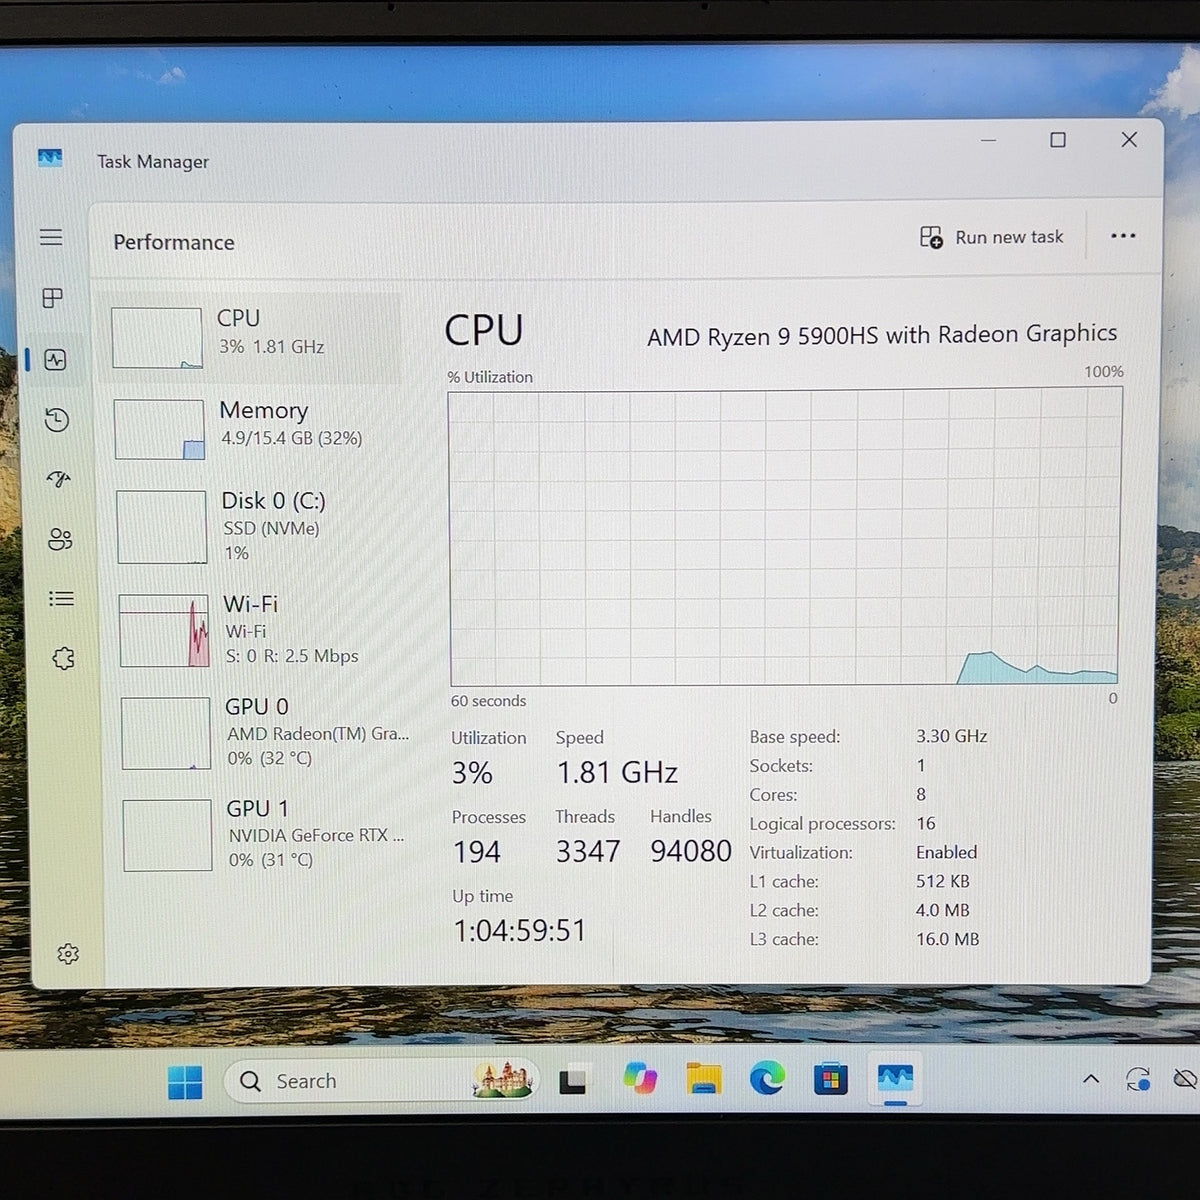Open the App history page icon
1200x1200 pixels.
57,420
